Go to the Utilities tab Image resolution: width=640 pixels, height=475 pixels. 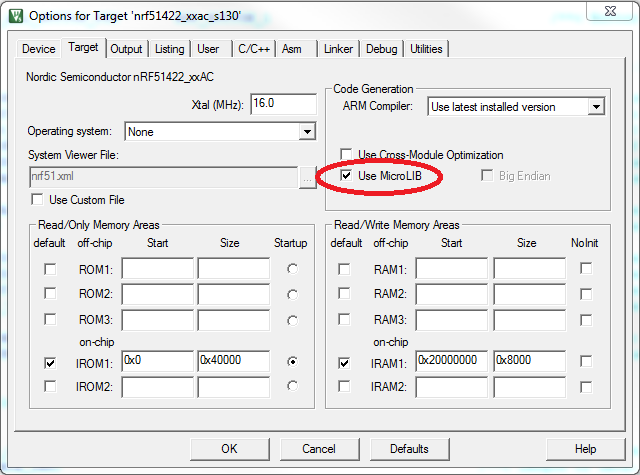pyautogui.click(x=426, y=49)
